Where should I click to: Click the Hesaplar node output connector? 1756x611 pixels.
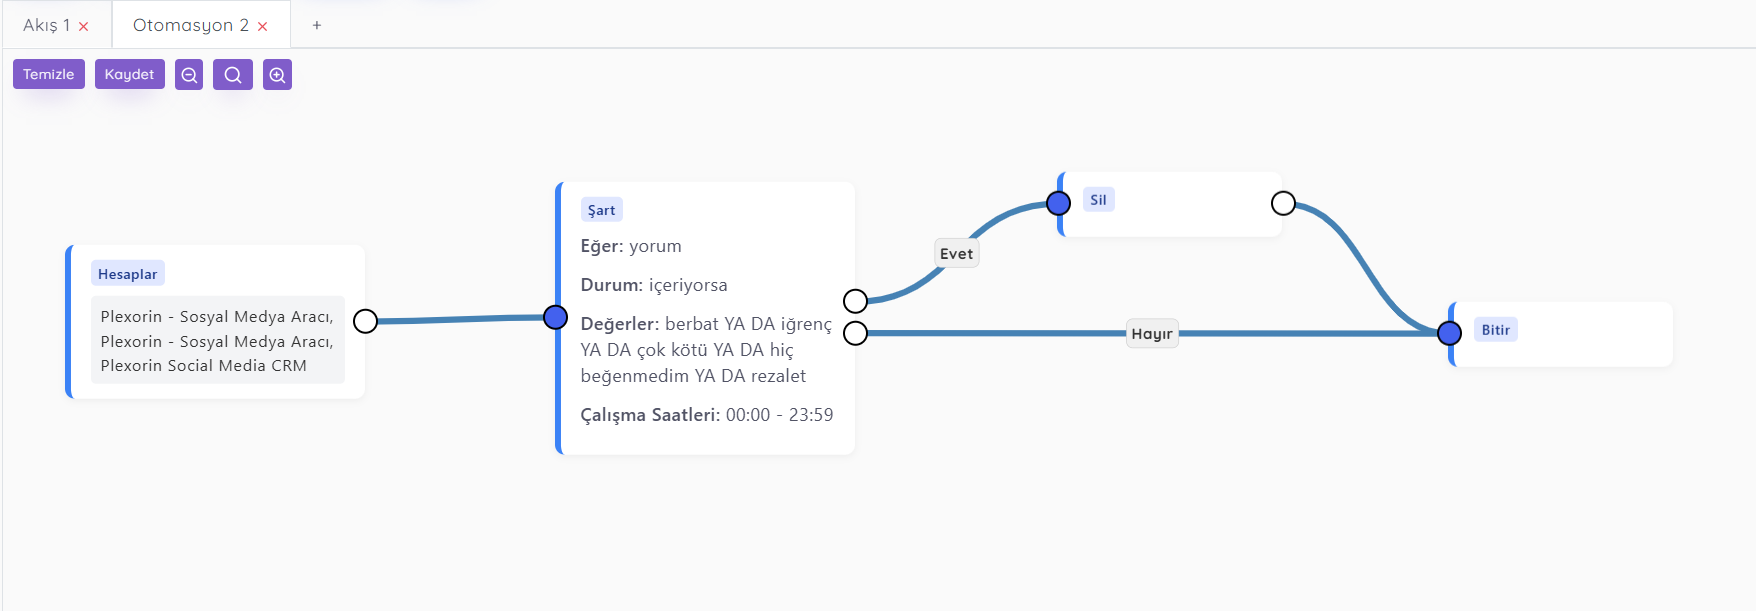[x=366, y=321]
